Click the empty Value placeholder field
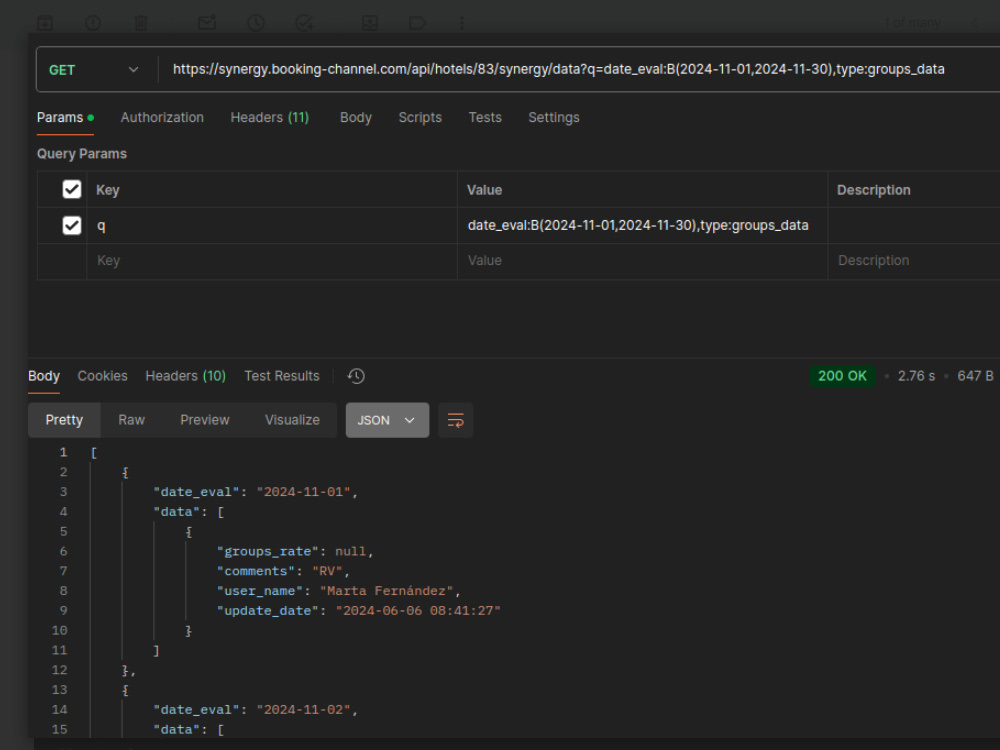This screenshot has width=1000, height=750. click(642, 261)
